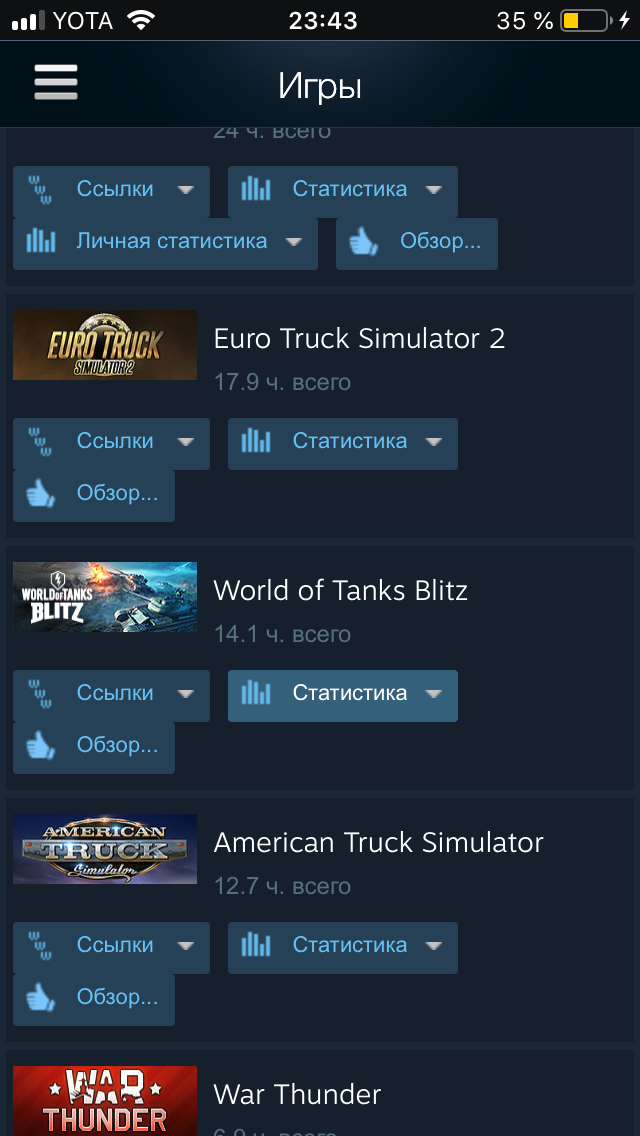The image size is (640, 1136).
Task: Tap bar chart icon in World of Tanks Blitz Статистика
Action: tap(255, 694)
